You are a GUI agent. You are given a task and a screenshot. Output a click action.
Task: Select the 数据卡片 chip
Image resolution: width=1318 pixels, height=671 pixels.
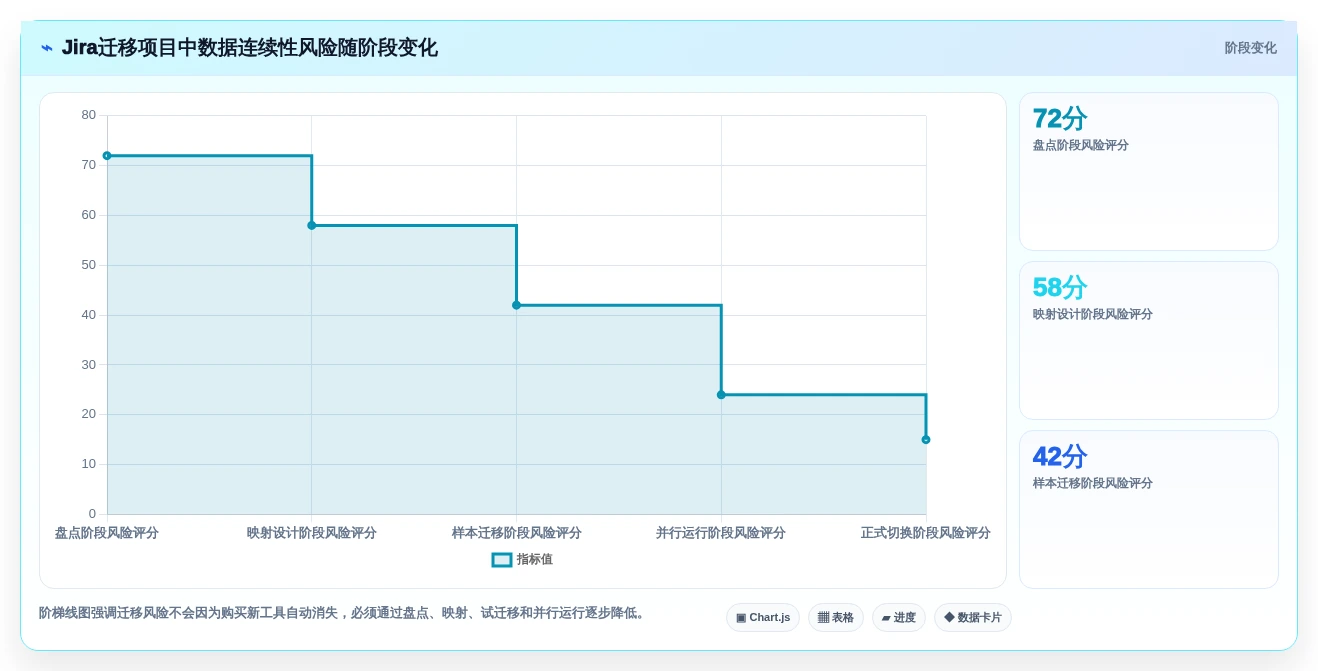pyautogui.click(x=973, y=617)
